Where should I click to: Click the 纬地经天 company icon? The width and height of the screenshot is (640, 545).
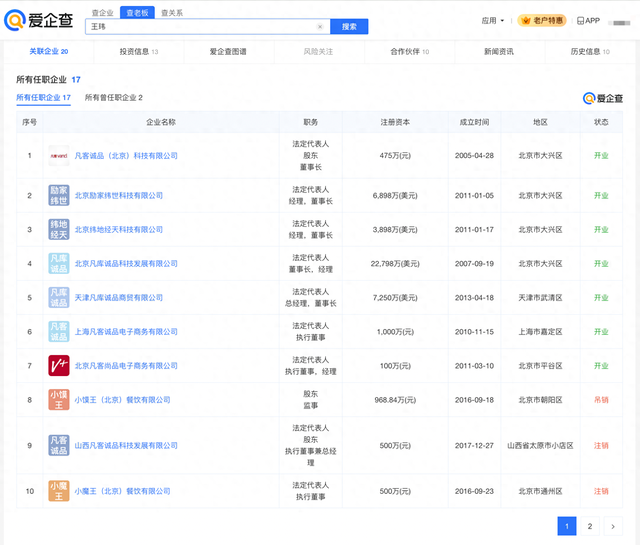pos(59,229)
